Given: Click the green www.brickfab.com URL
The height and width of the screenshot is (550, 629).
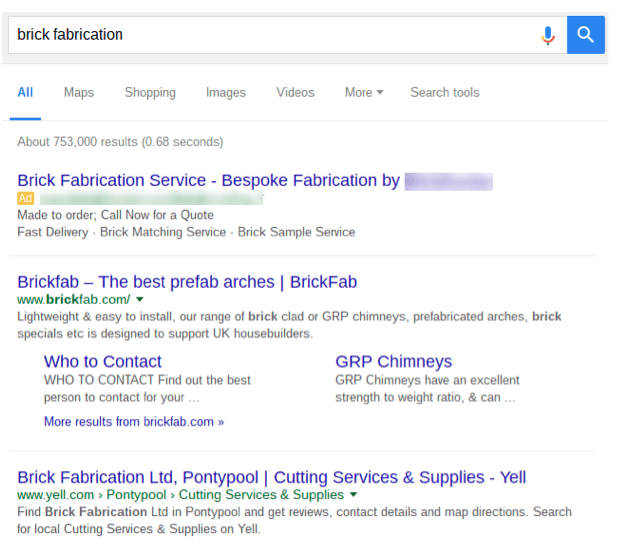Looking at the screenshot, I should point(73,300).
